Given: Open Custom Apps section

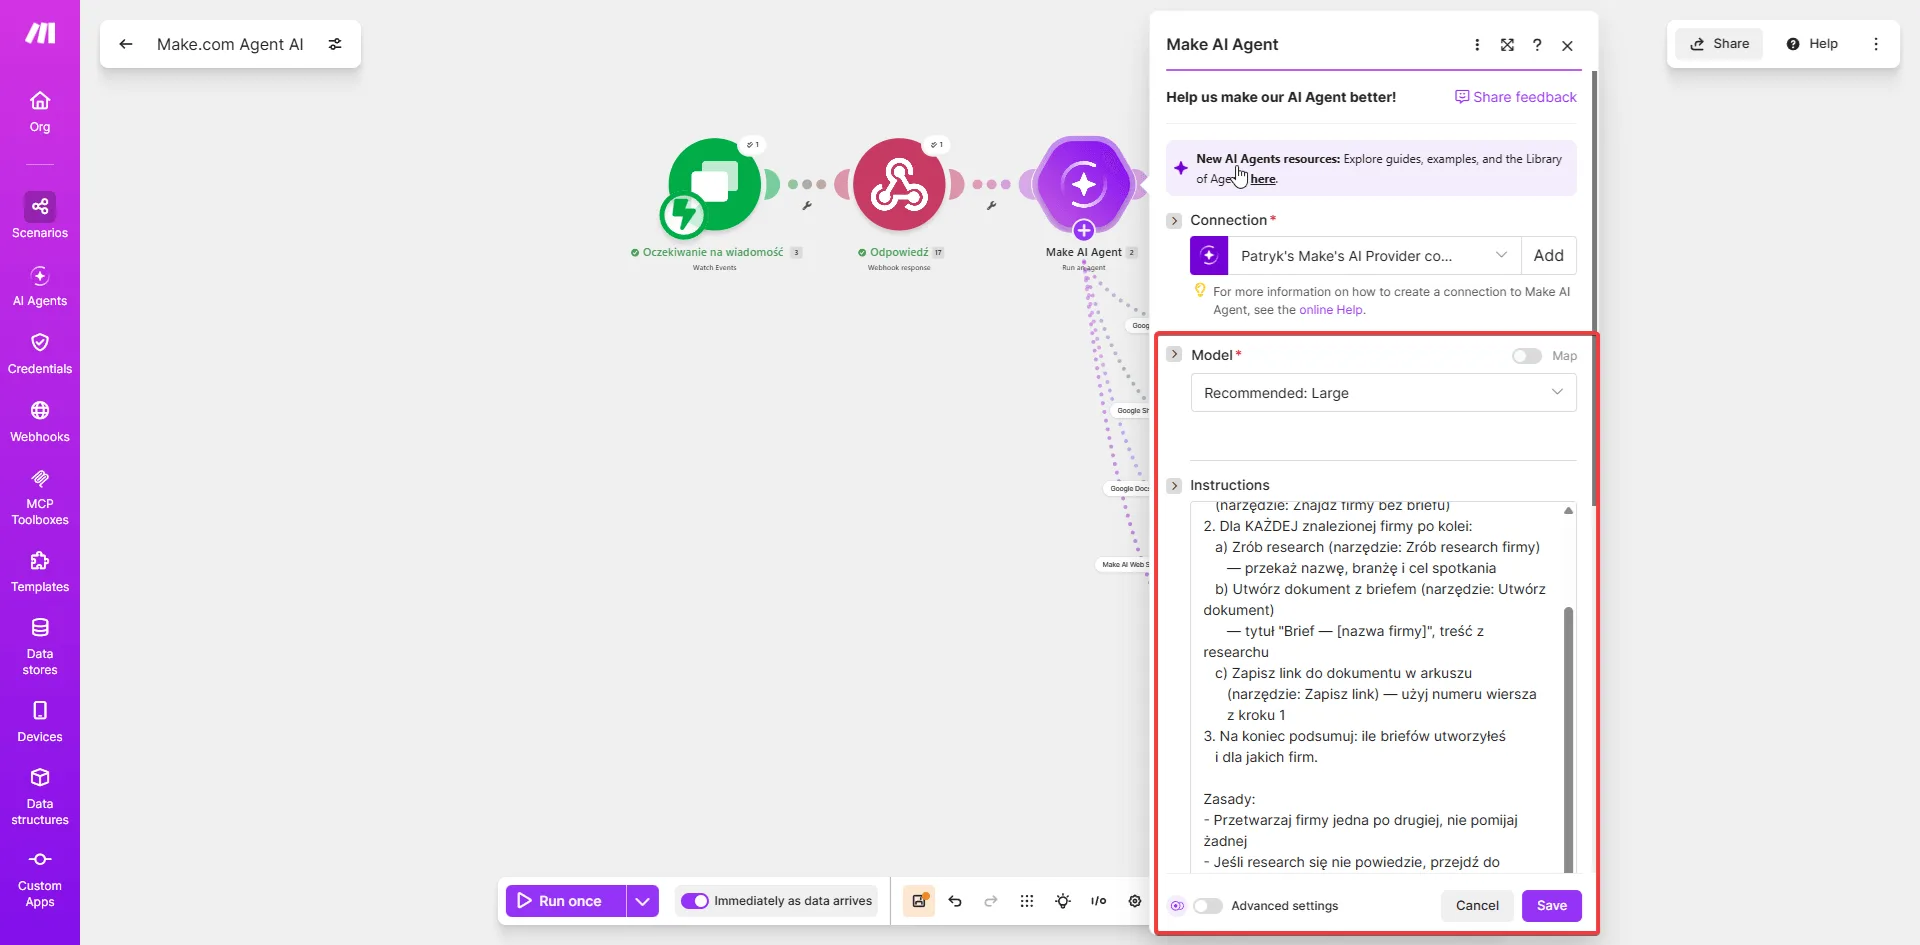Looking at the screenshot, I should (x=40, y=879).
